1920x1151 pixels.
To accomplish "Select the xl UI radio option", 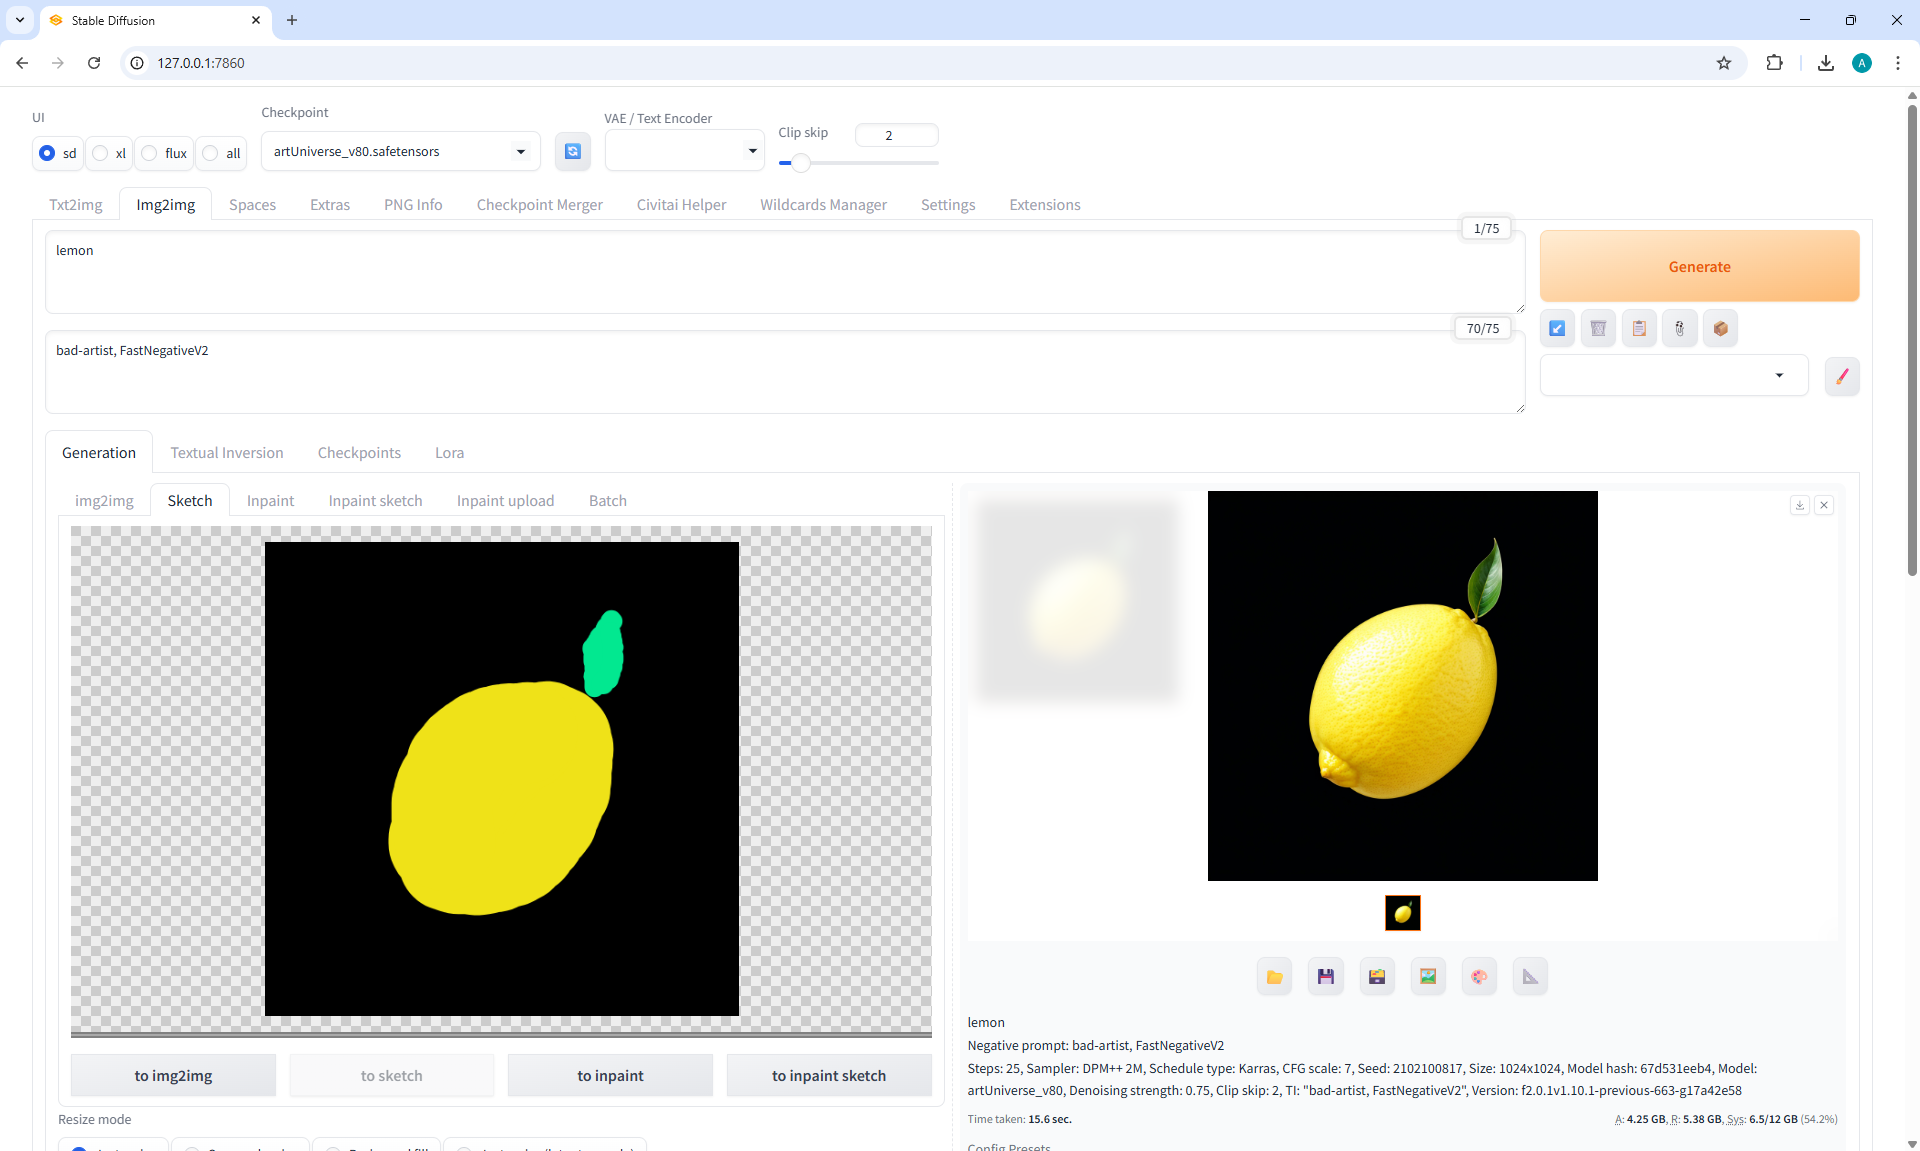I will pyautogui.click(x=101, y=153).
